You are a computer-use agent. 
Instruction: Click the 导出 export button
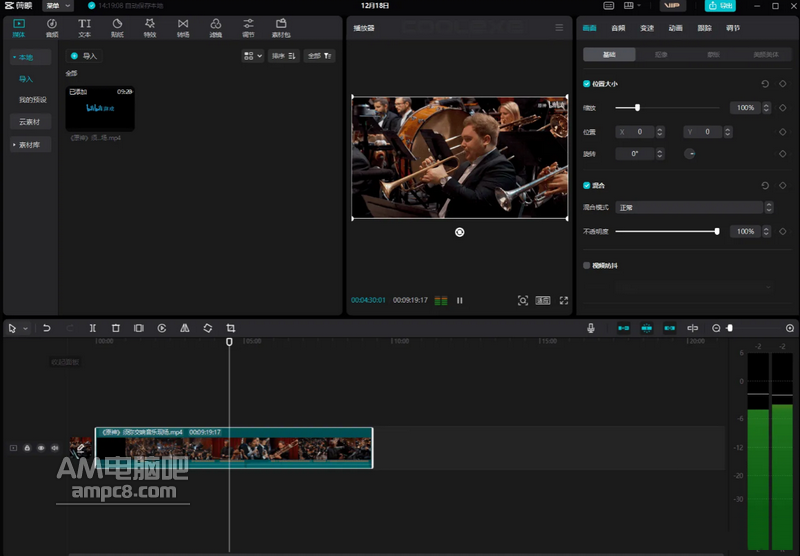tap(720, 6)
